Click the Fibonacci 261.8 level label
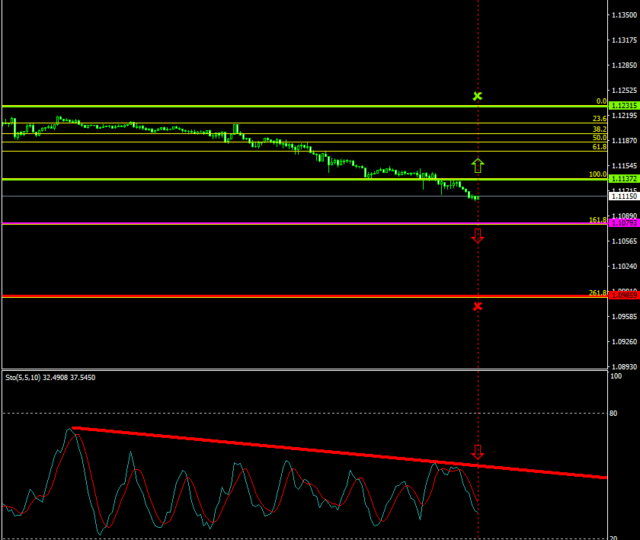 click(x=597, y=293)
